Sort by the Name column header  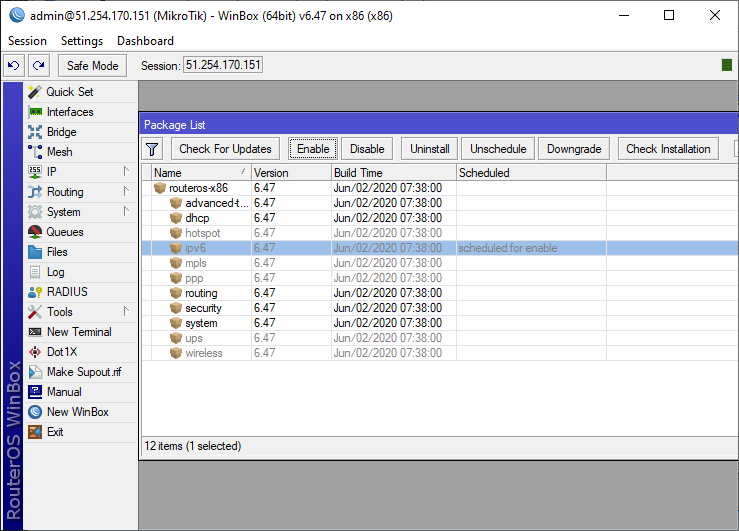(x=201, y=173)
